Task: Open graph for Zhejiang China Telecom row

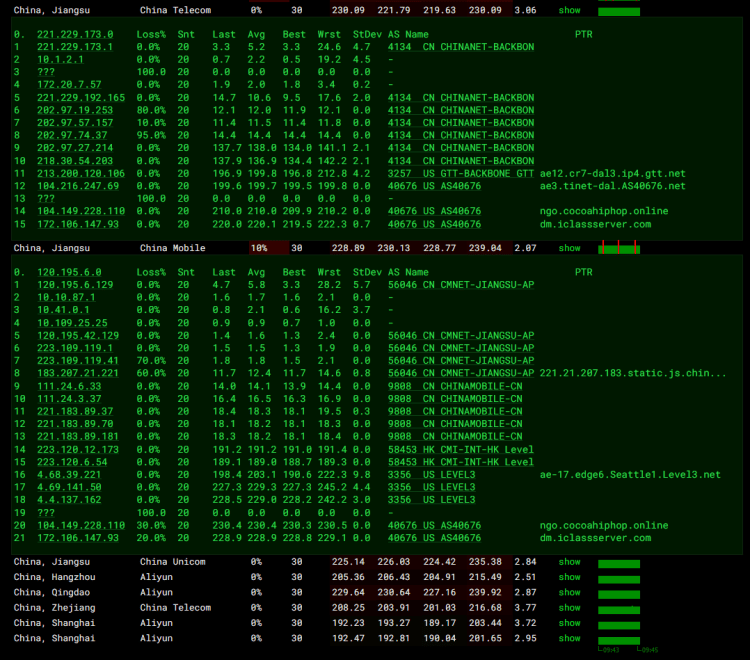Action: 618,608
